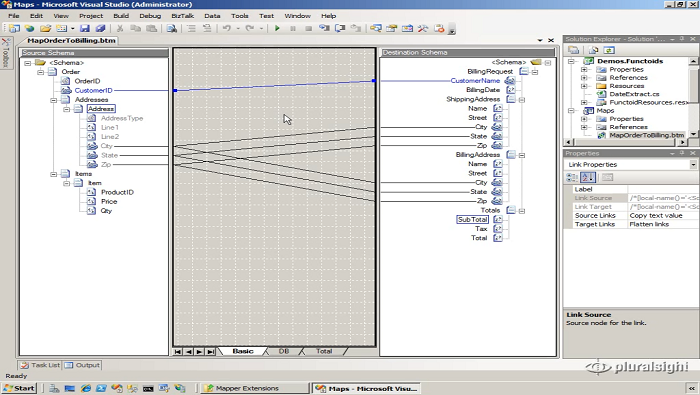The image size is (700, 395).
Task: Click the Open File folder icon
Action: click(x=46, y=29)
